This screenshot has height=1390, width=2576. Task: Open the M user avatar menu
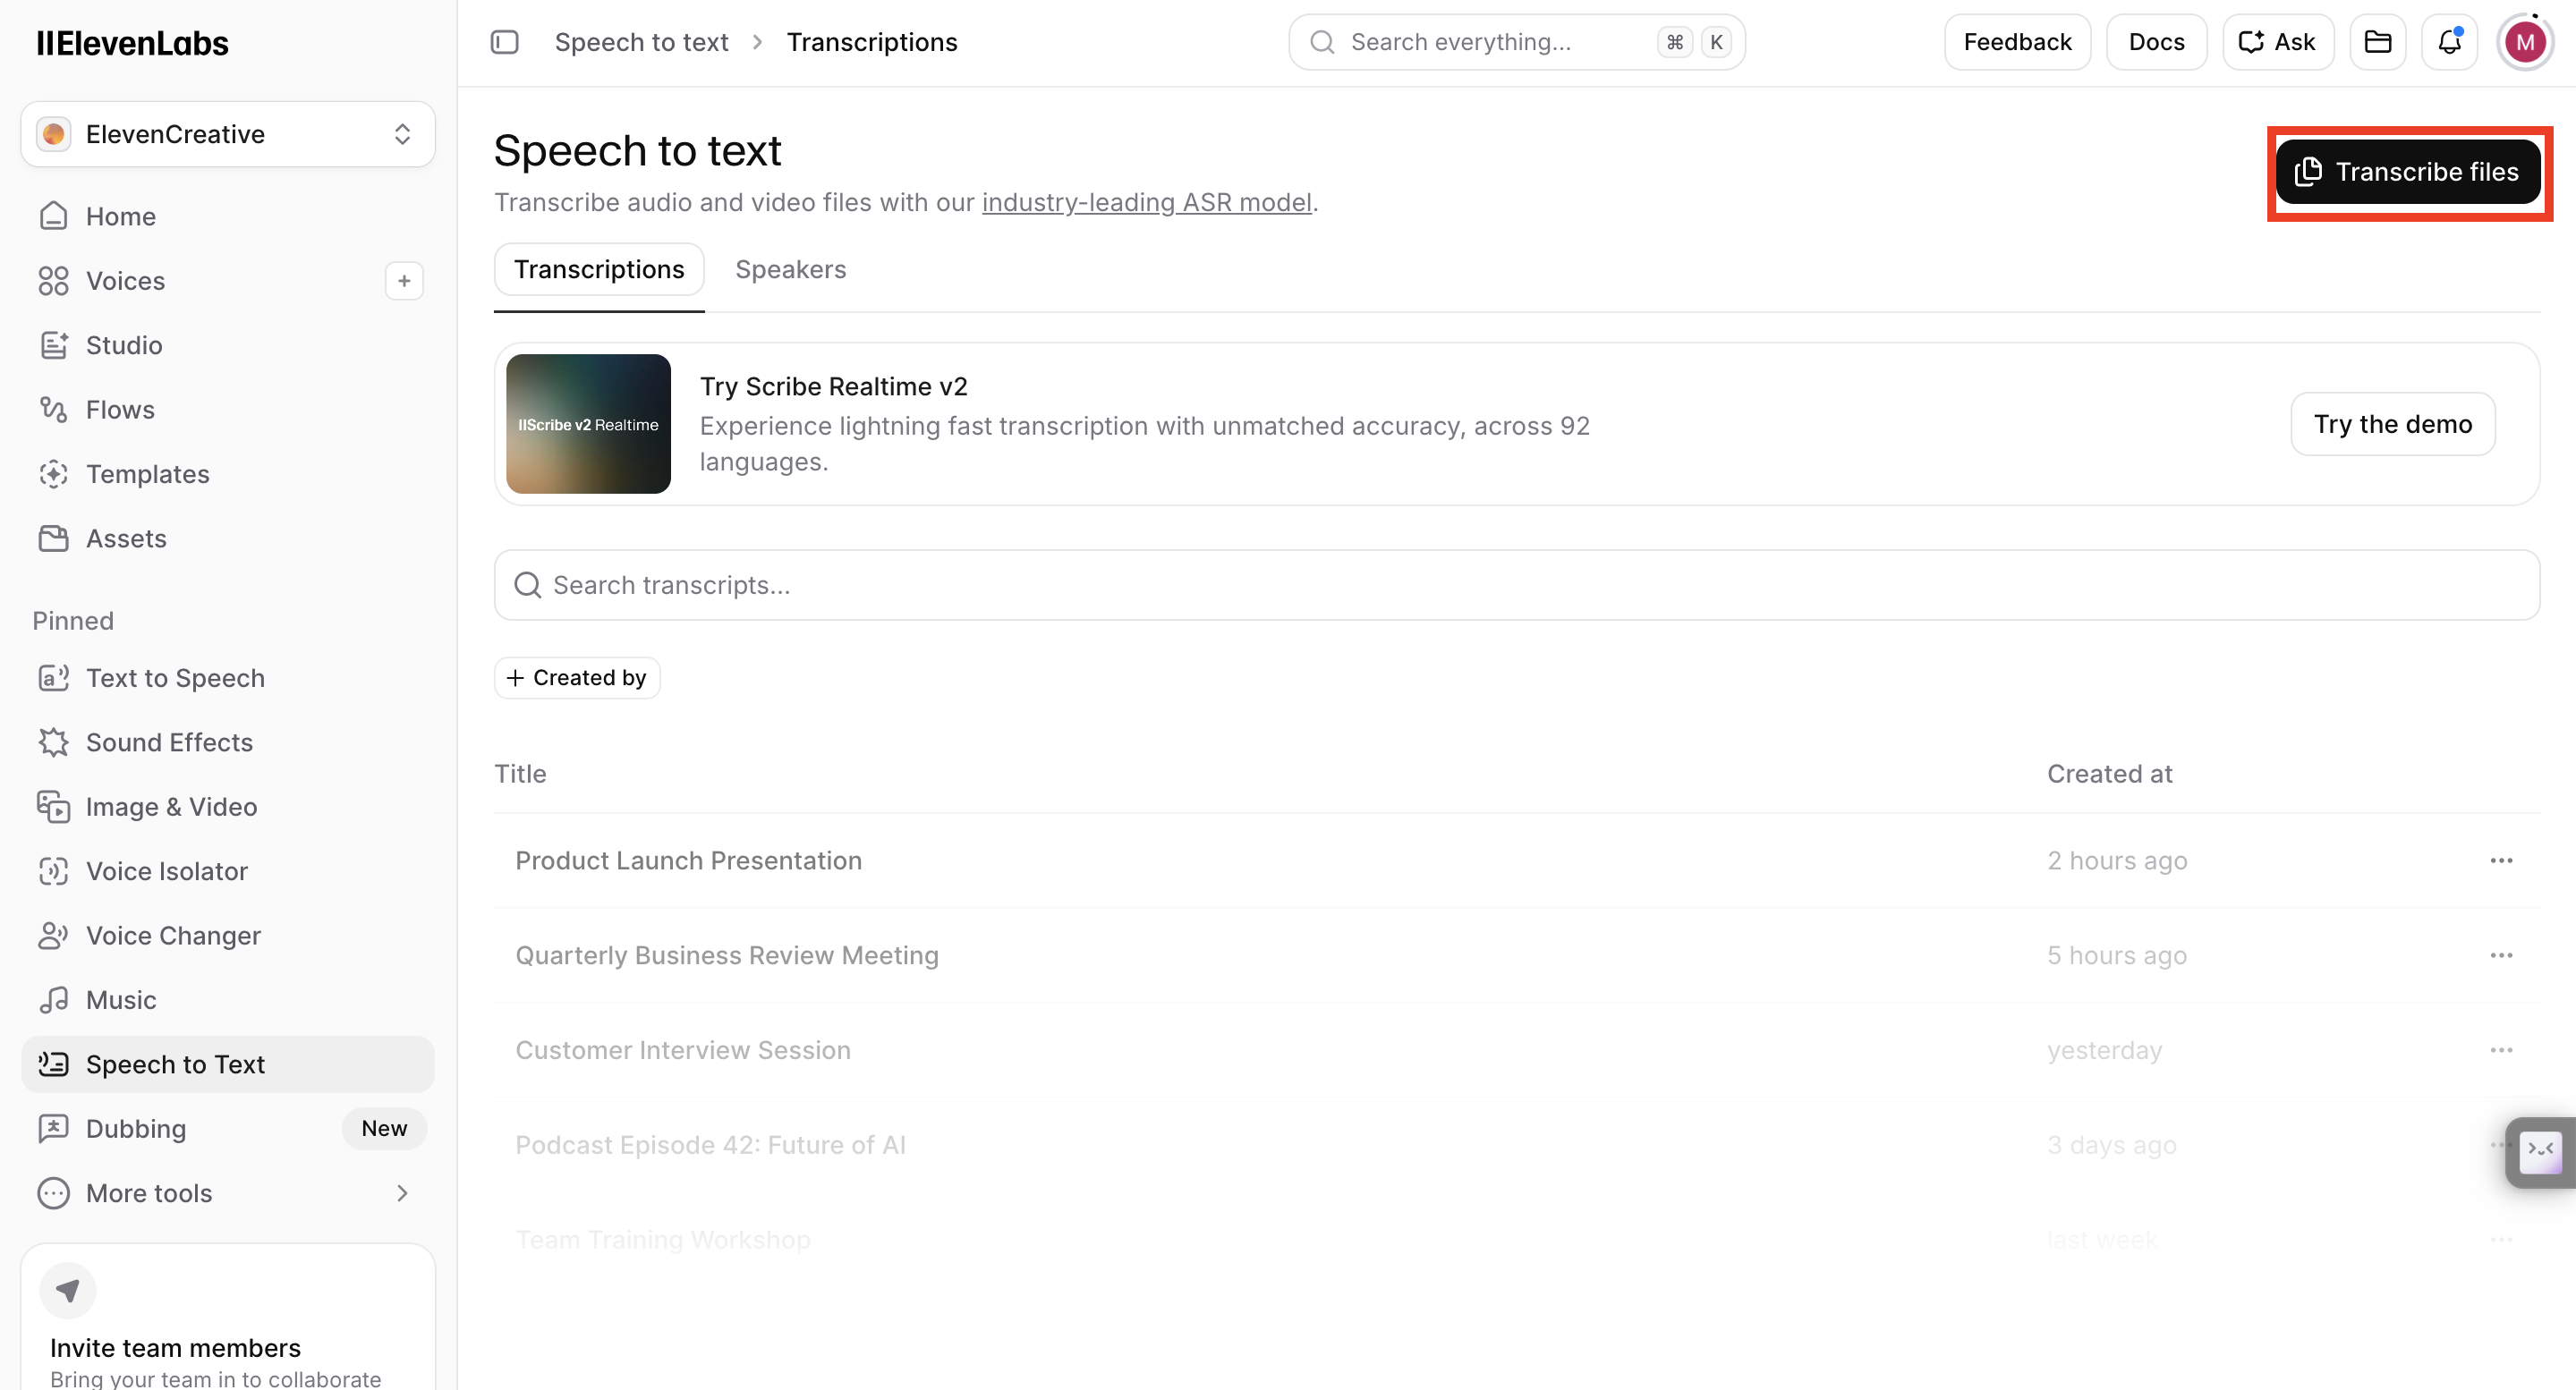coord(2525,42)
